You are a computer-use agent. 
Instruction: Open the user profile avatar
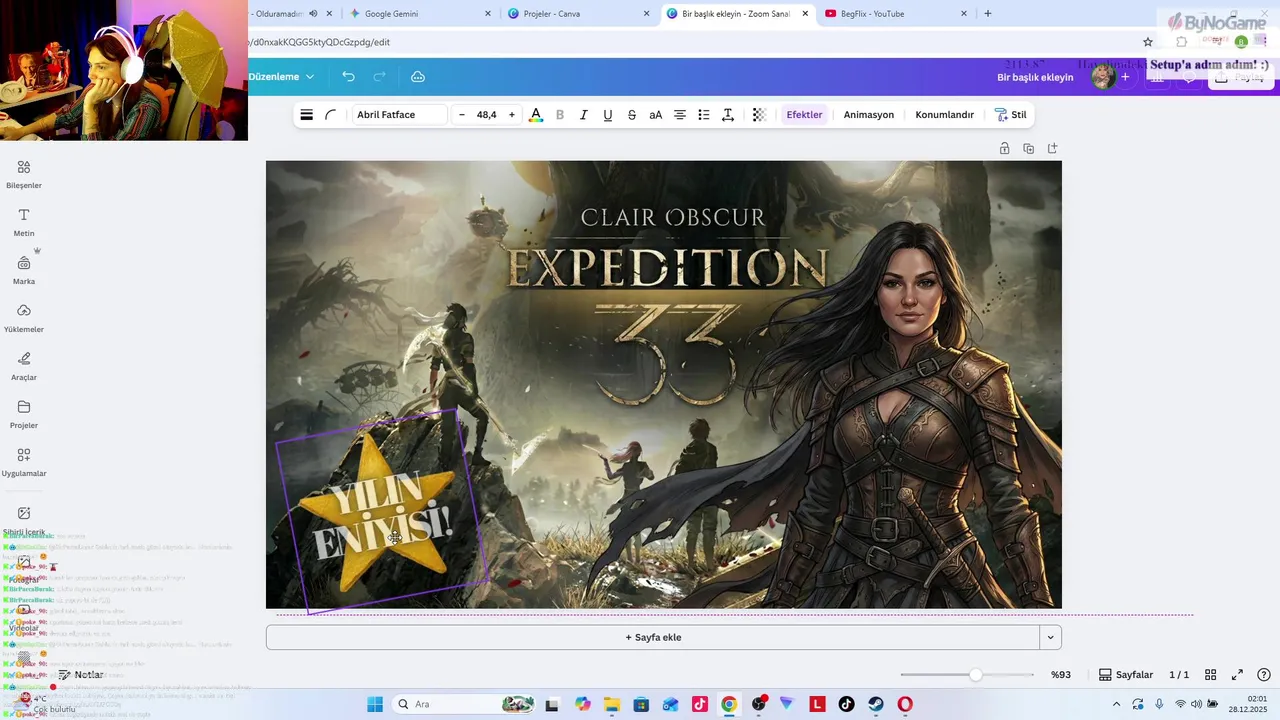click(x=1103, y=77)
